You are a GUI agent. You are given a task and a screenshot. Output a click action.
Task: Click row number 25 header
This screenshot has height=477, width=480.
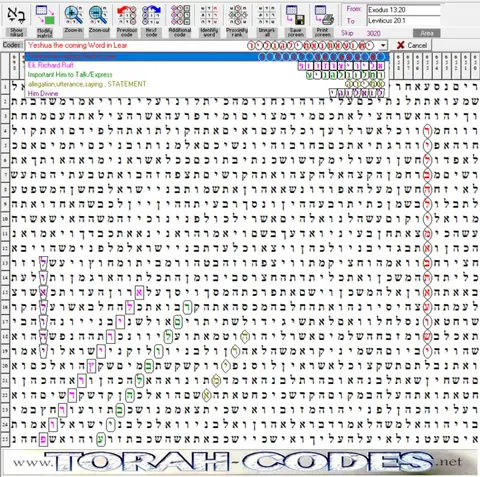(5, 439)
